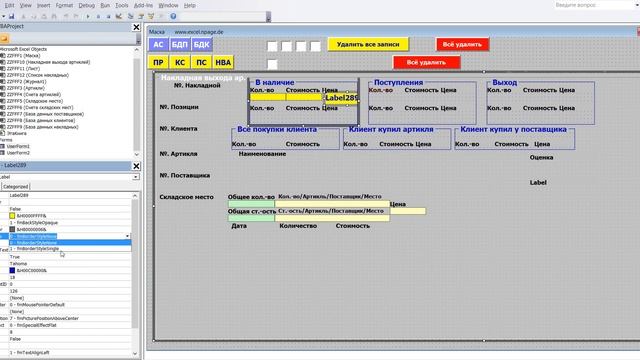The height and width of the screenshot is (360, 640).
Task: Select Z2FFF1 (Маска) in the project tree
Action: coord(23,56)
